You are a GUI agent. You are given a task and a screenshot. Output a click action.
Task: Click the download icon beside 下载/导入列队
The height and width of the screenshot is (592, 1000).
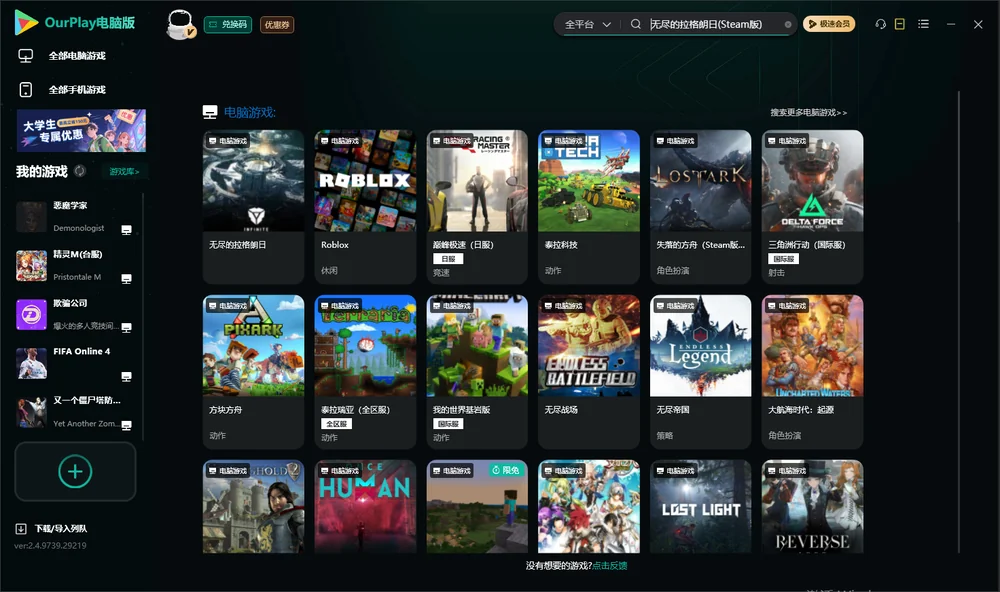pos(21,529)
